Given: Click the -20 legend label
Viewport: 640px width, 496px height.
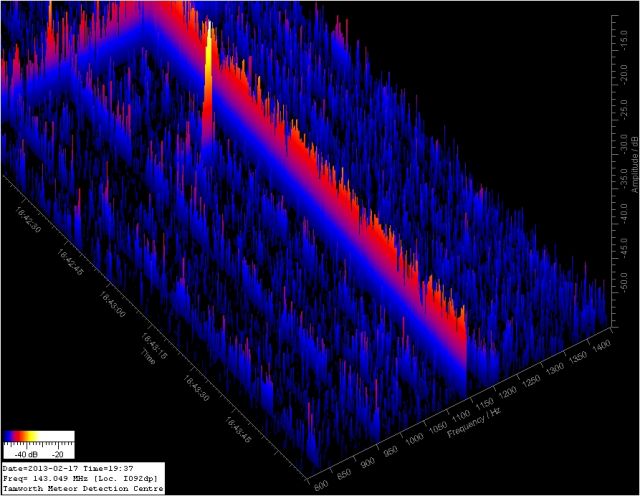Looking at the screenshot, I should coord(58,452).
